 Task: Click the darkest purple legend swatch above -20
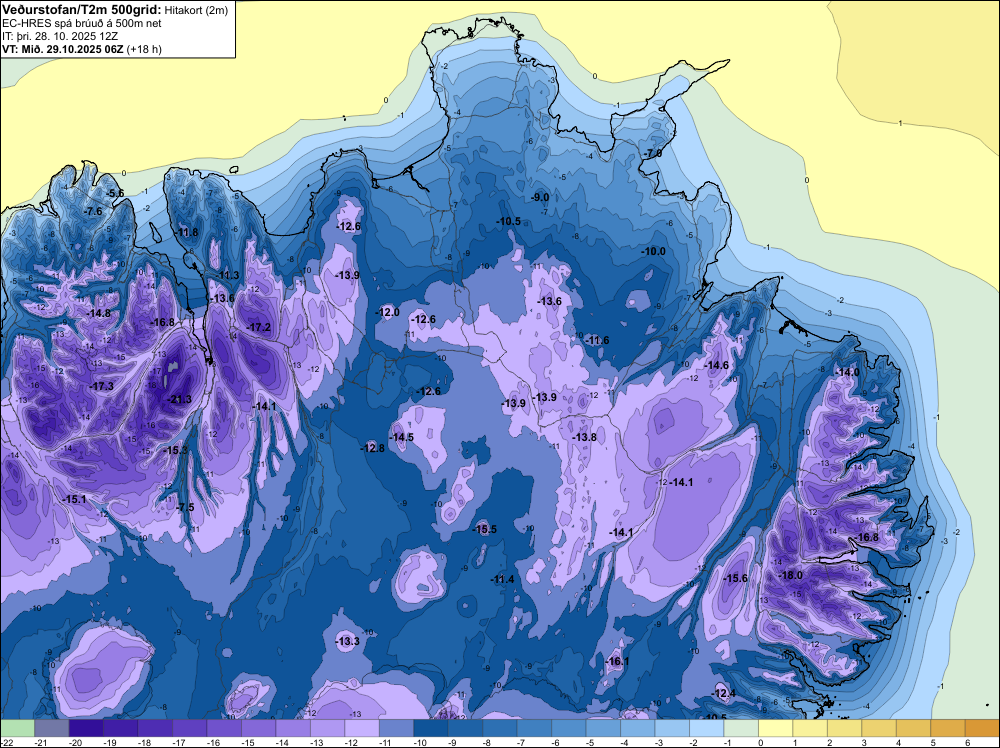86,728
